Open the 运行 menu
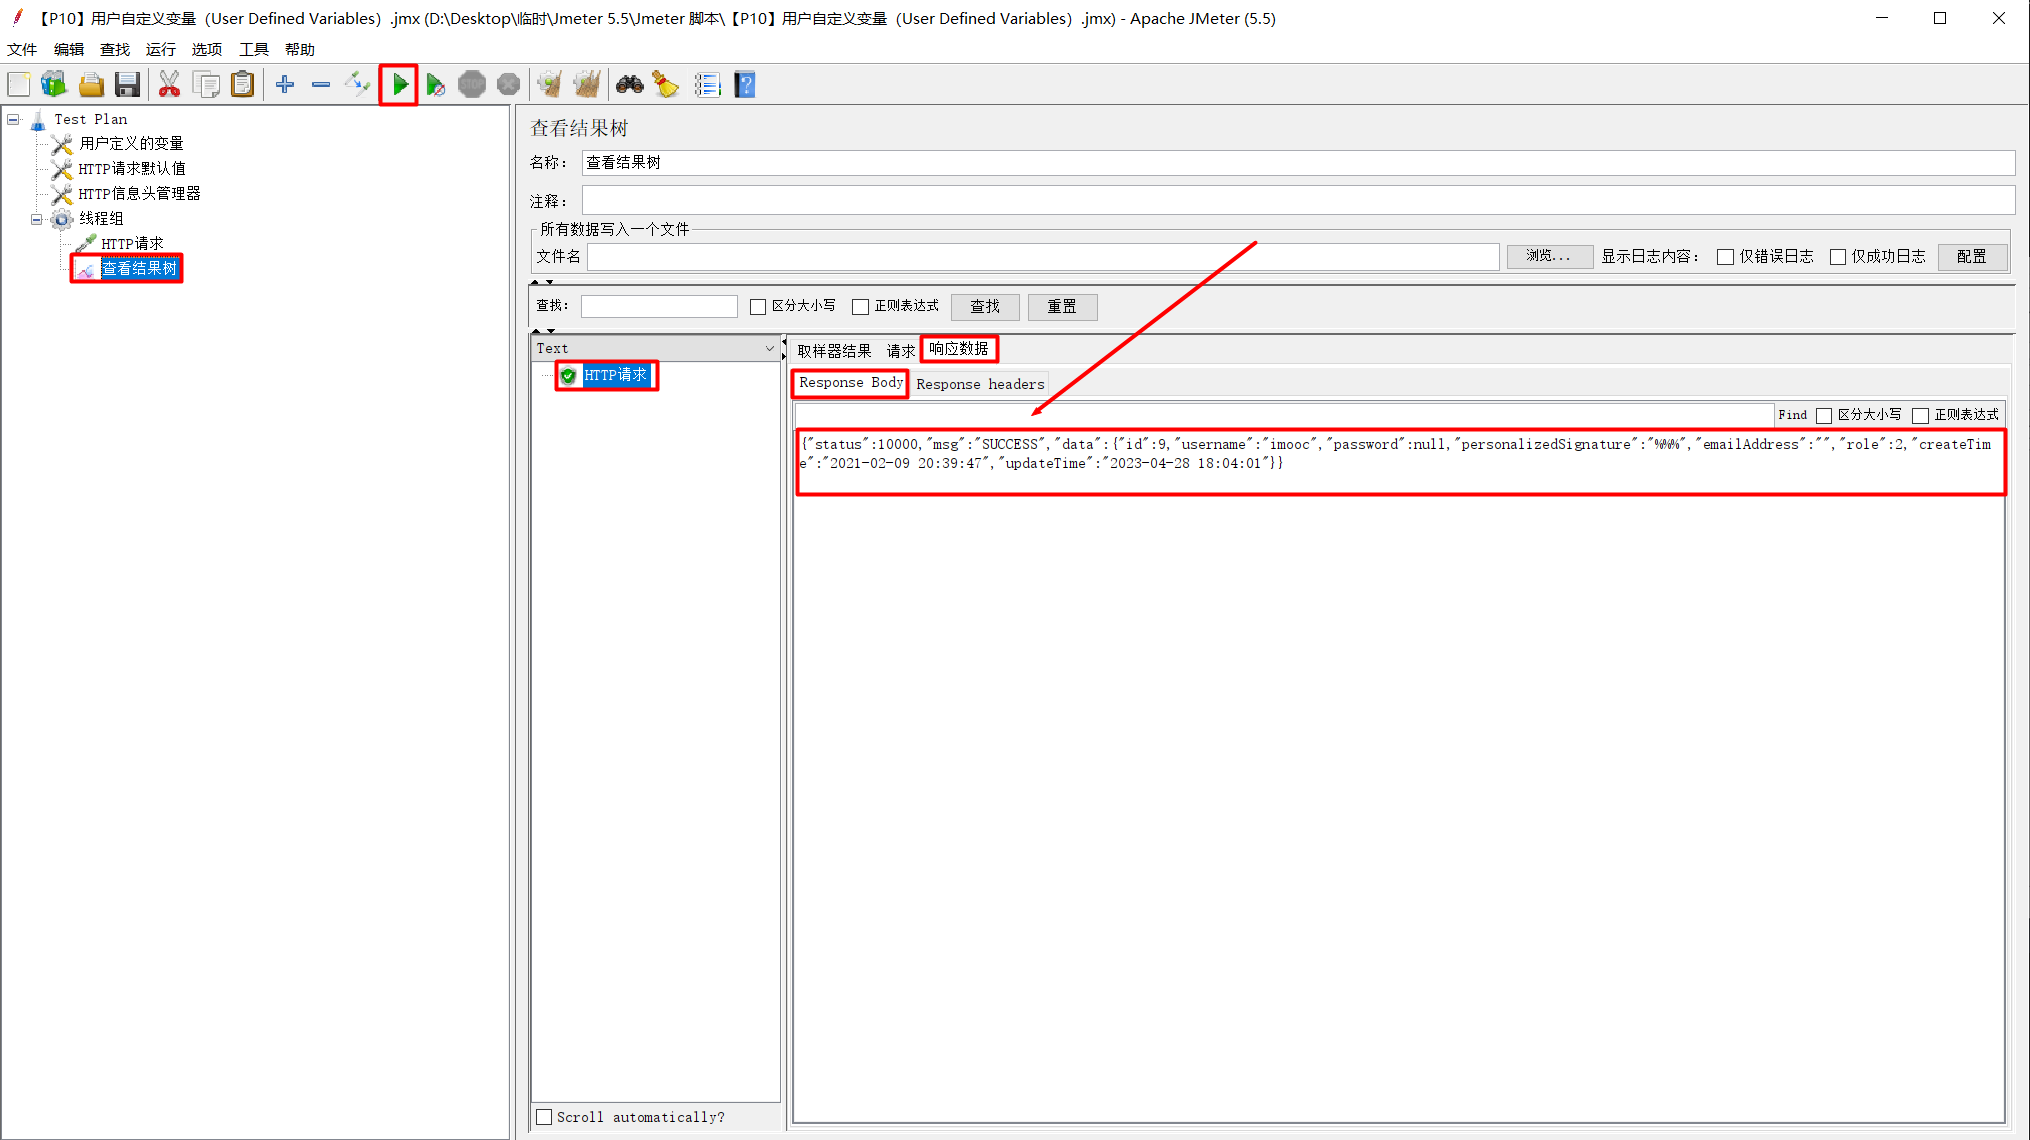2030x1140 pixels. 161,49
